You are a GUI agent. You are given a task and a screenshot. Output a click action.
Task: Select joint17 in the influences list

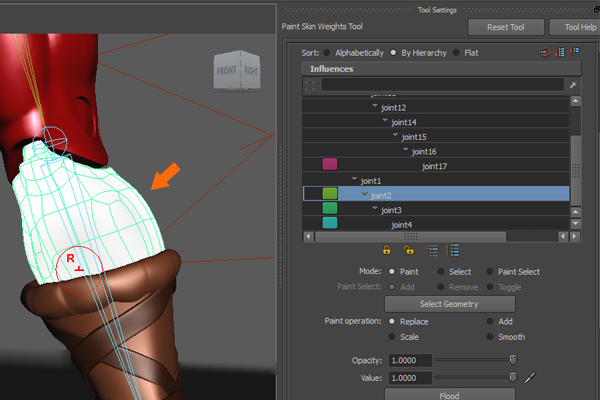click(434, 165)
